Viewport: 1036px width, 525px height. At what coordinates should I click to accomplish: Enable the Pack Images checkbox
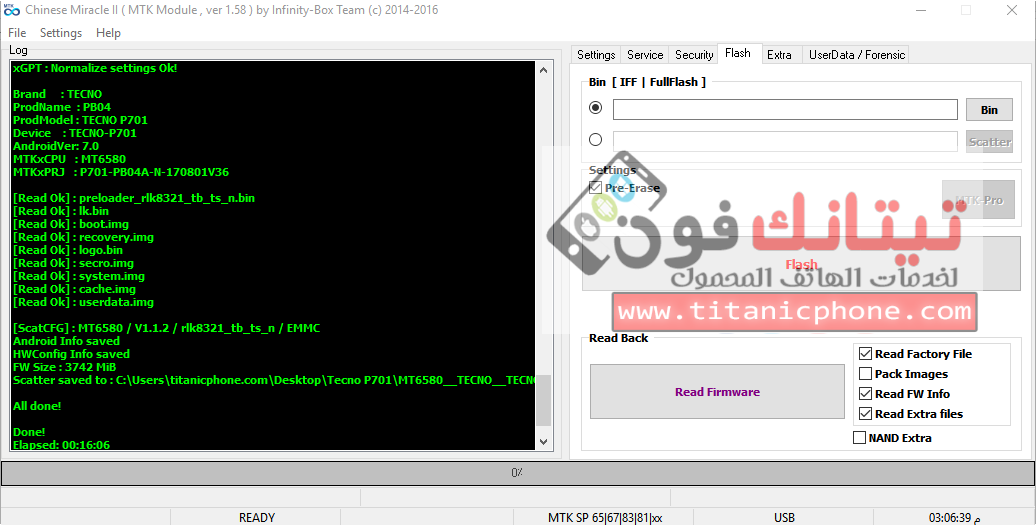pos(865,374)
